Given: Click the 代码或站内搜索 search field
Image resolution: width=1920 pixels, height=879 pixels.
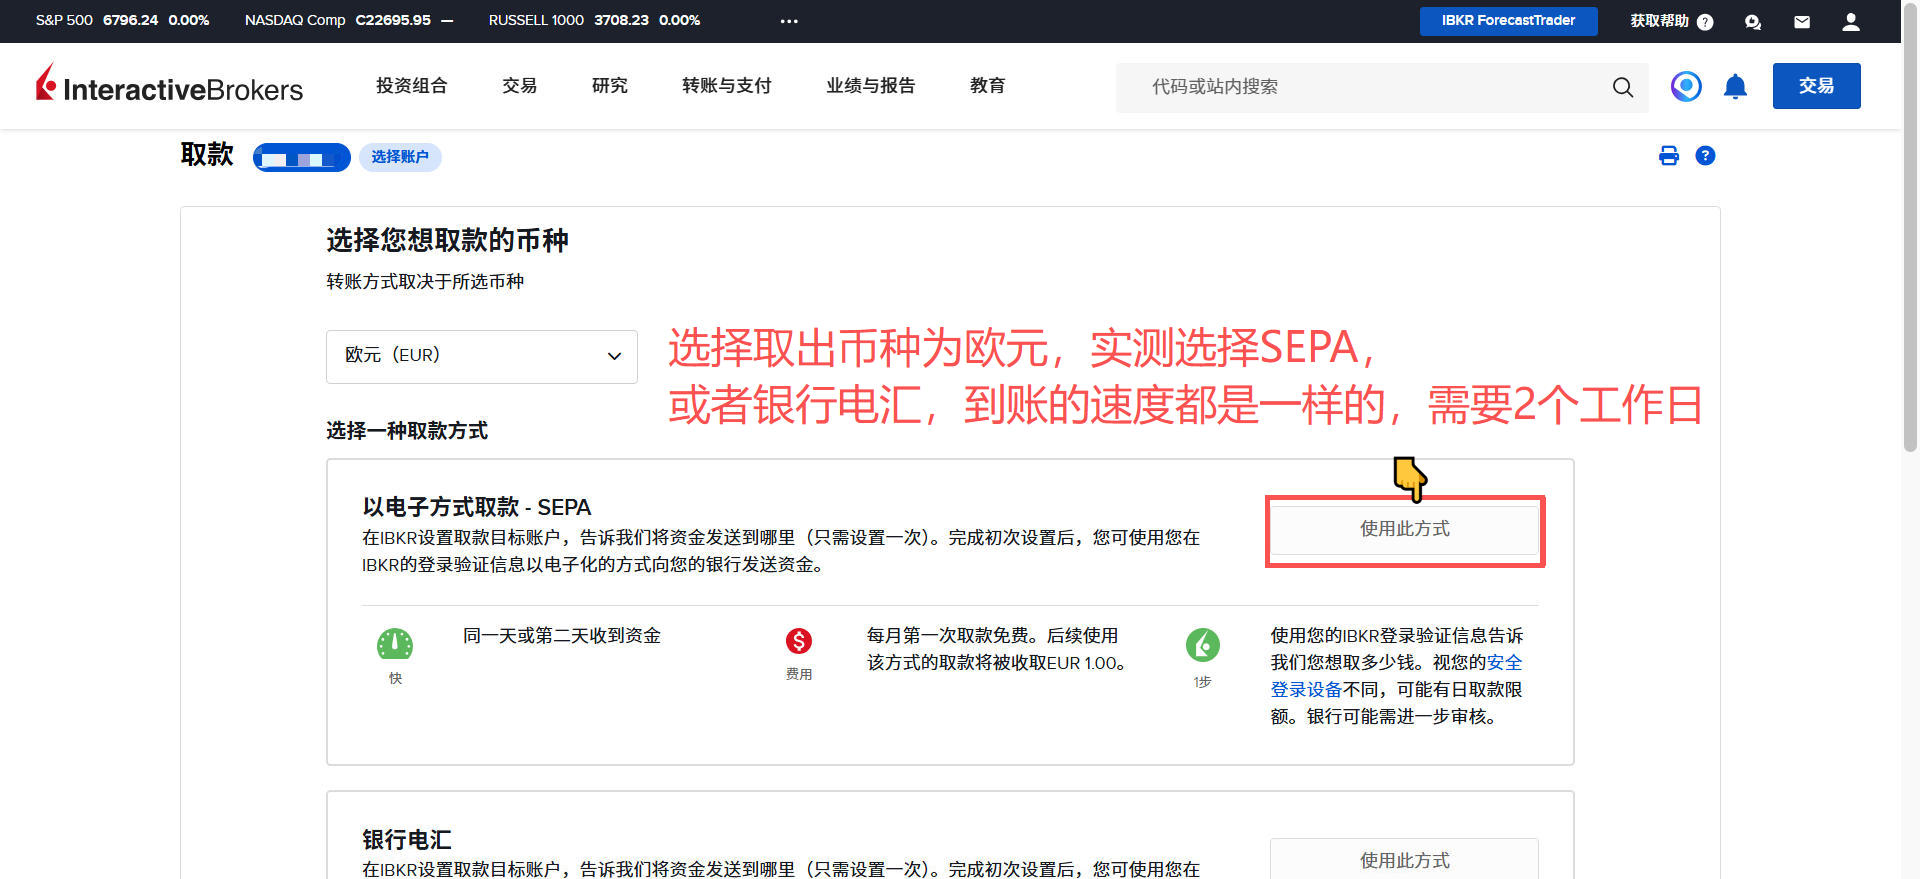Looking at the screenshot, I should click(x=1360, y=87).
